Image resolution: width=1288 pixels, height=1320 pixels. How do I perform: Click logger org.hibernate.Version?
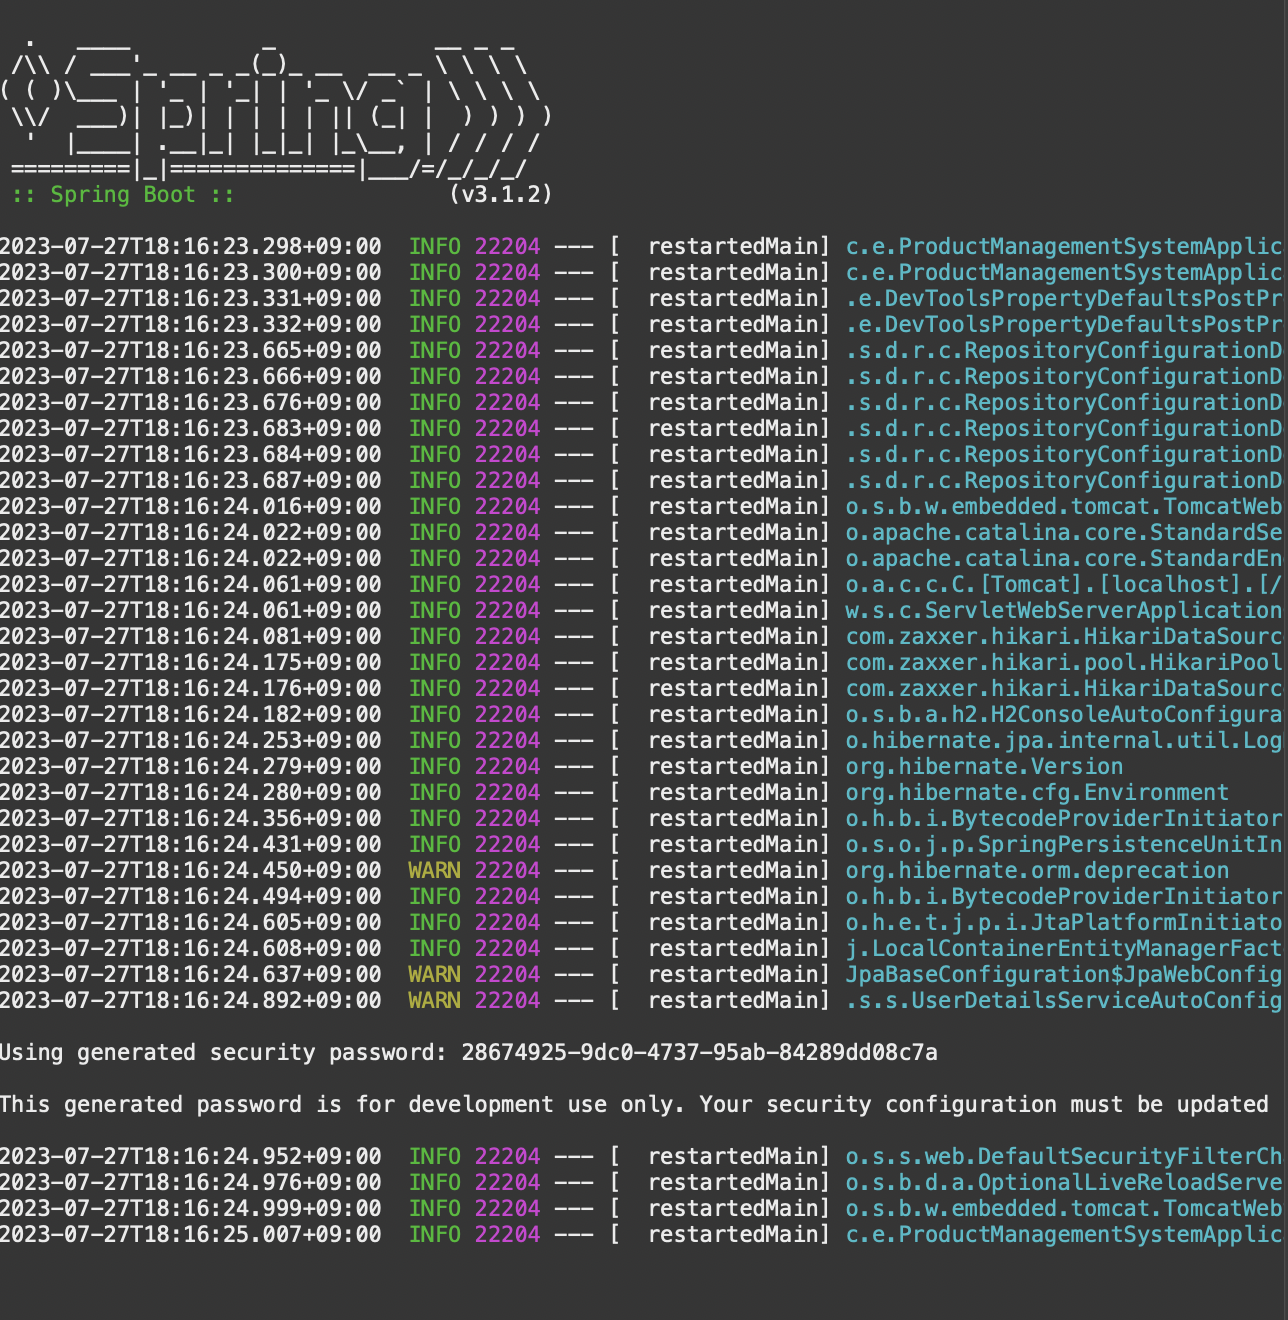pos(984,766)
